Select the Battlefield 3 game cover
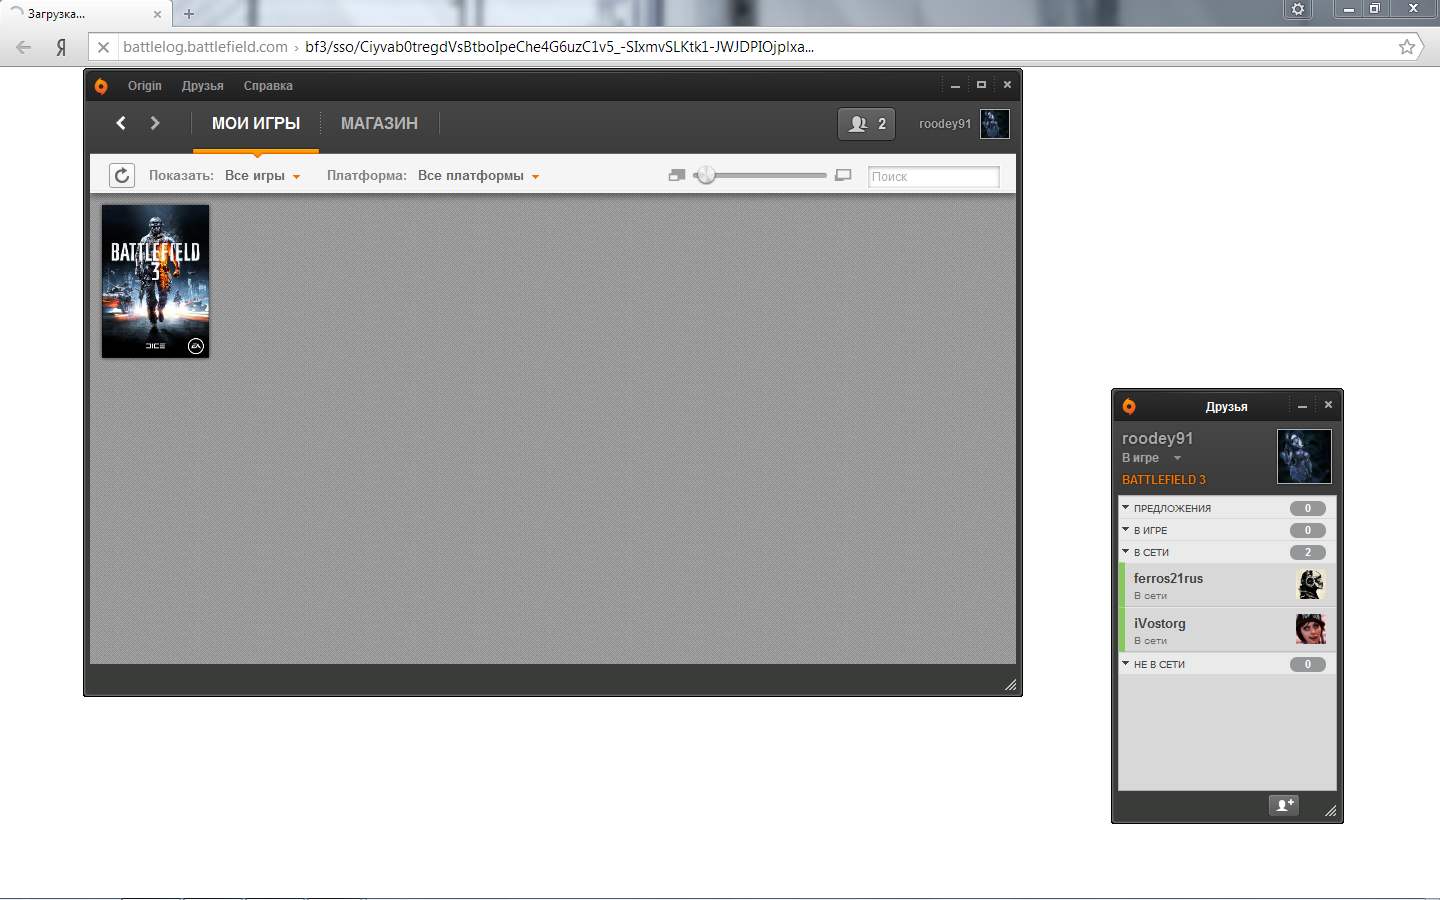1440x900 pixels. tap(155, 281)
